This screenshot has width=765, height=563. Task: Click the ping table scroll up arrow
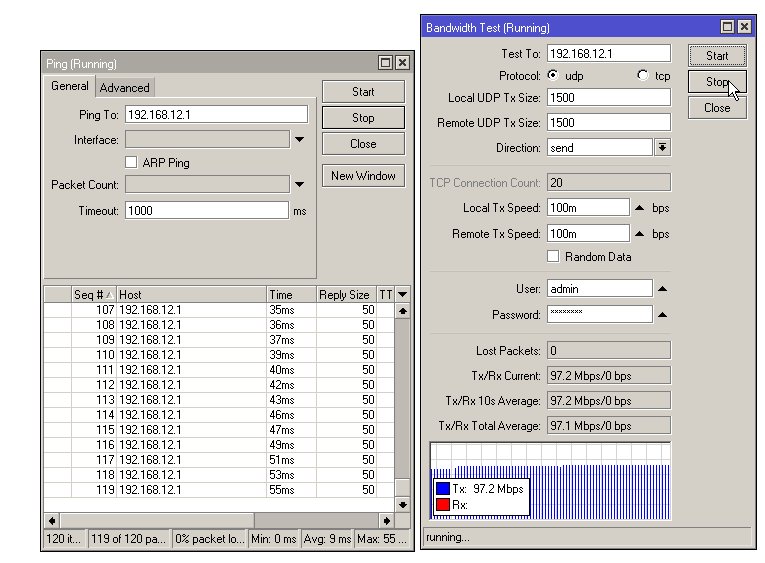(403, 311)
